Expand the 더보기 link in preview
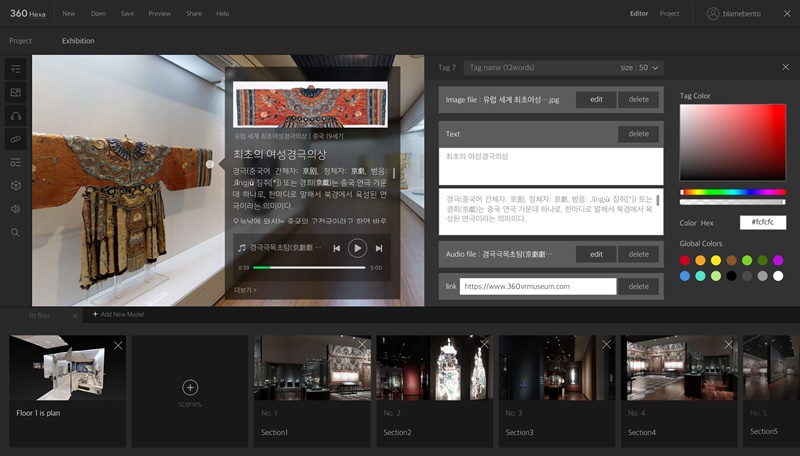 click(x=244, y=290)
